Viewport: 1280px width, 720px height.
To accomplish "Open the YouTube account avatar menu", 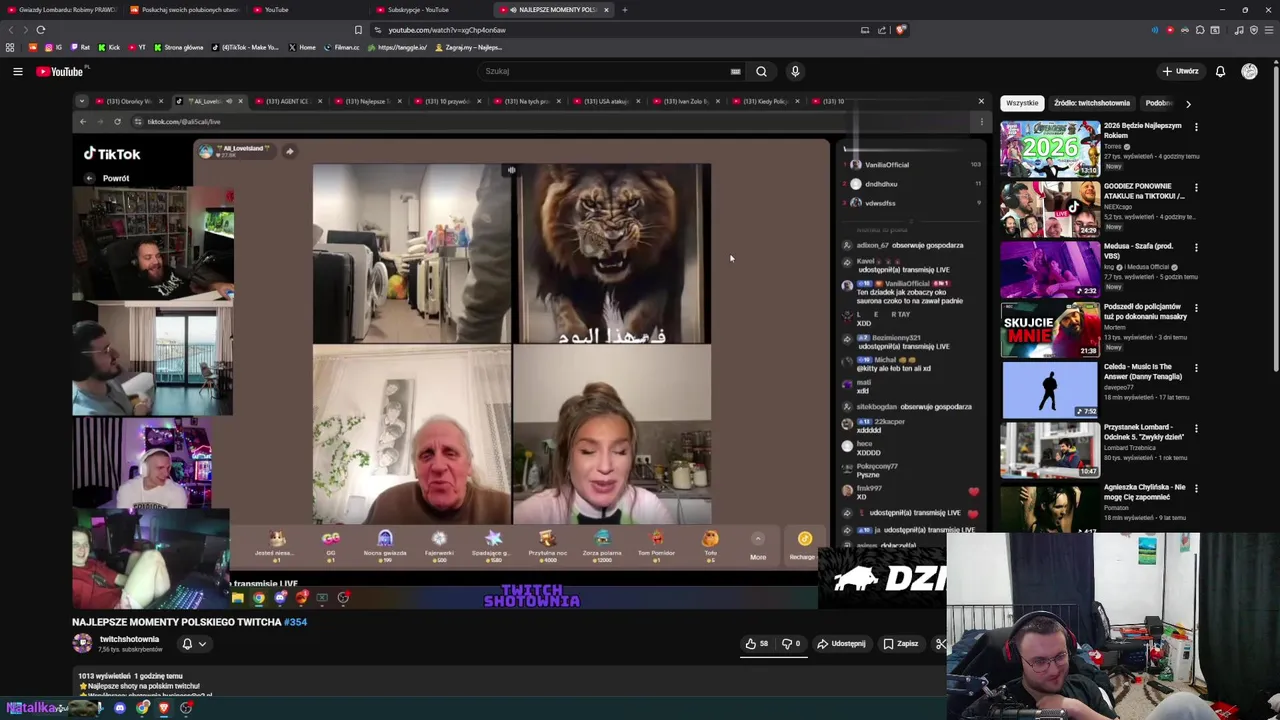I will pos(1249,71).
